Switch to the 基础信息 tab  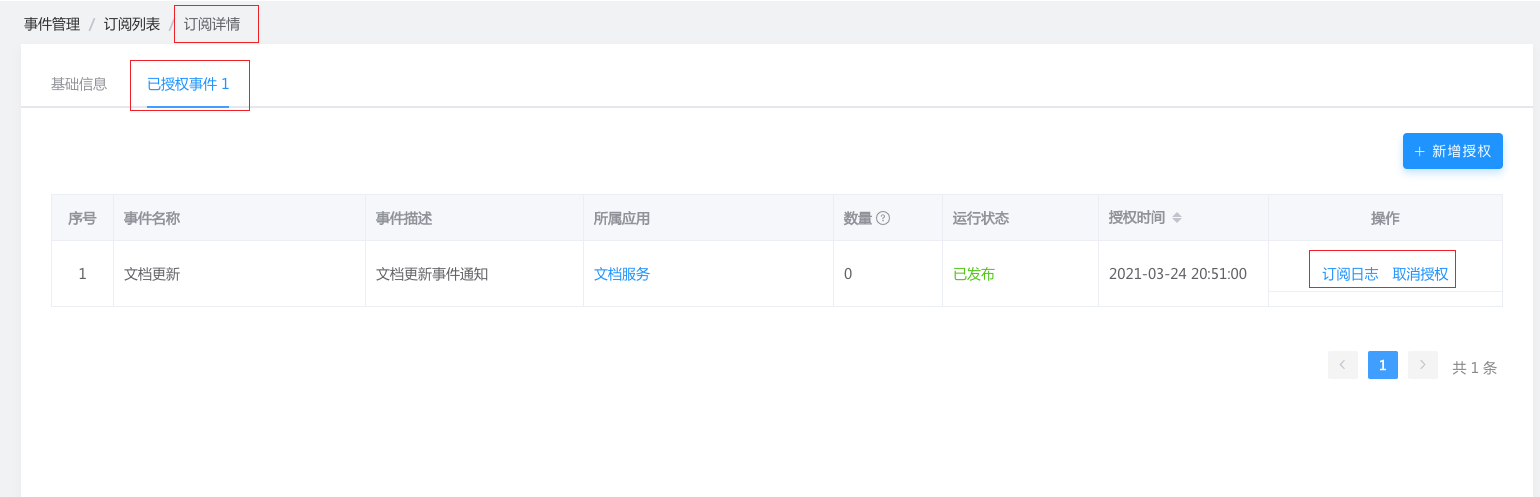click(79, 84)
